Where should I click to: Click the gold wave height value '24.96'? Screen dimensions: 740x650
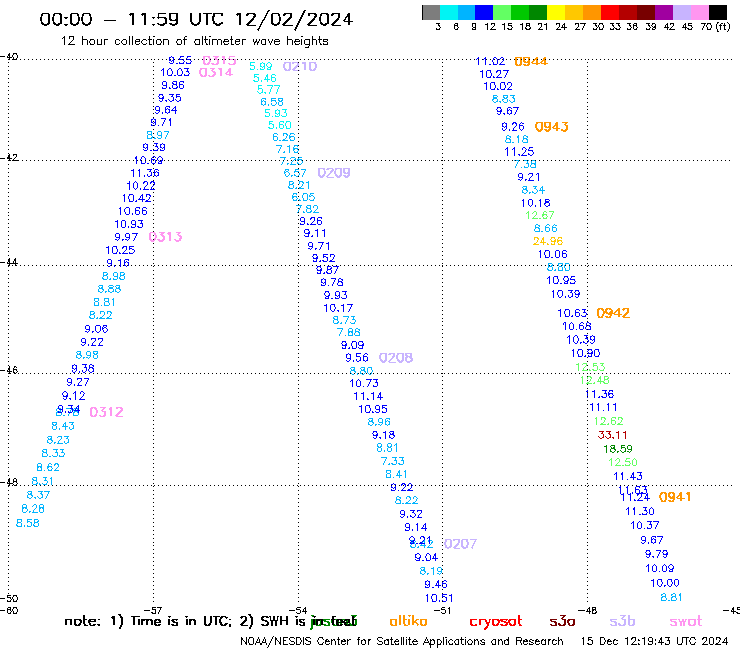(x=548, y=241)
